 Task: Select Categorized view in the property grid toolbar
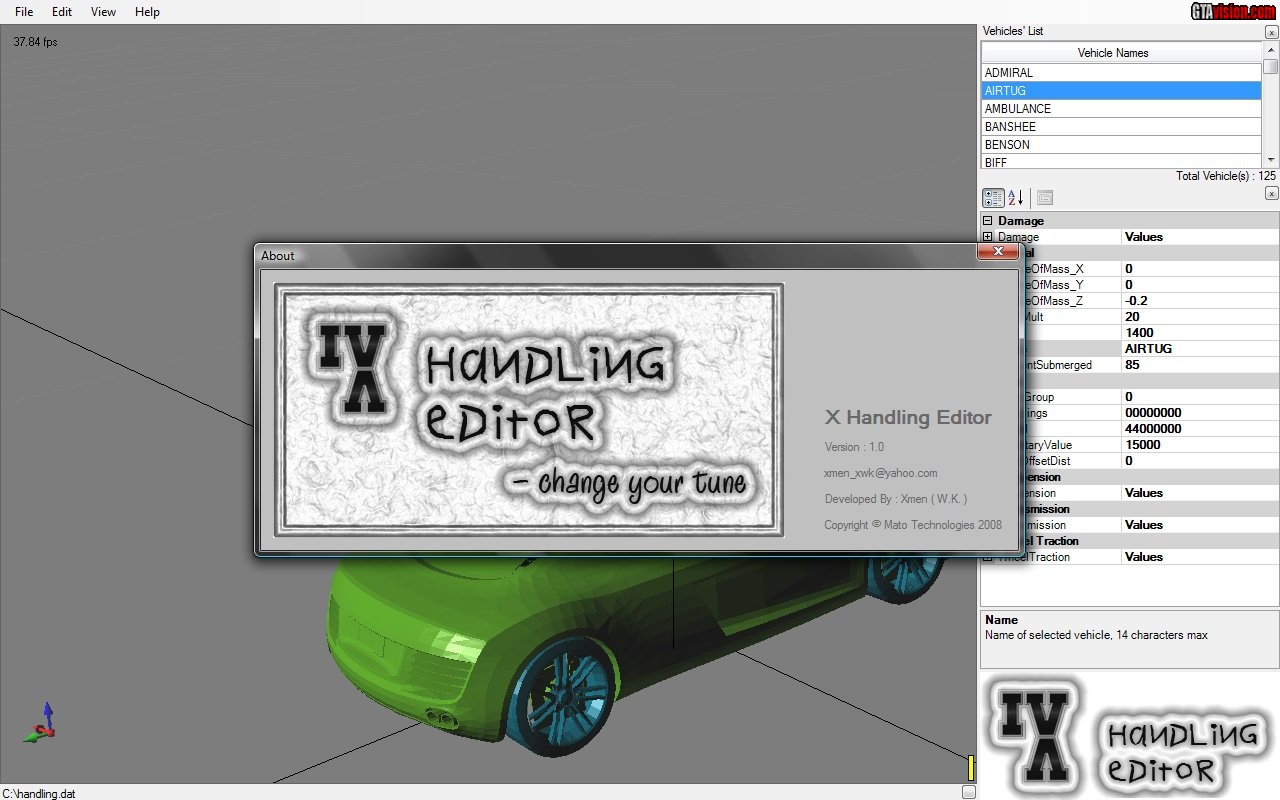993,197
